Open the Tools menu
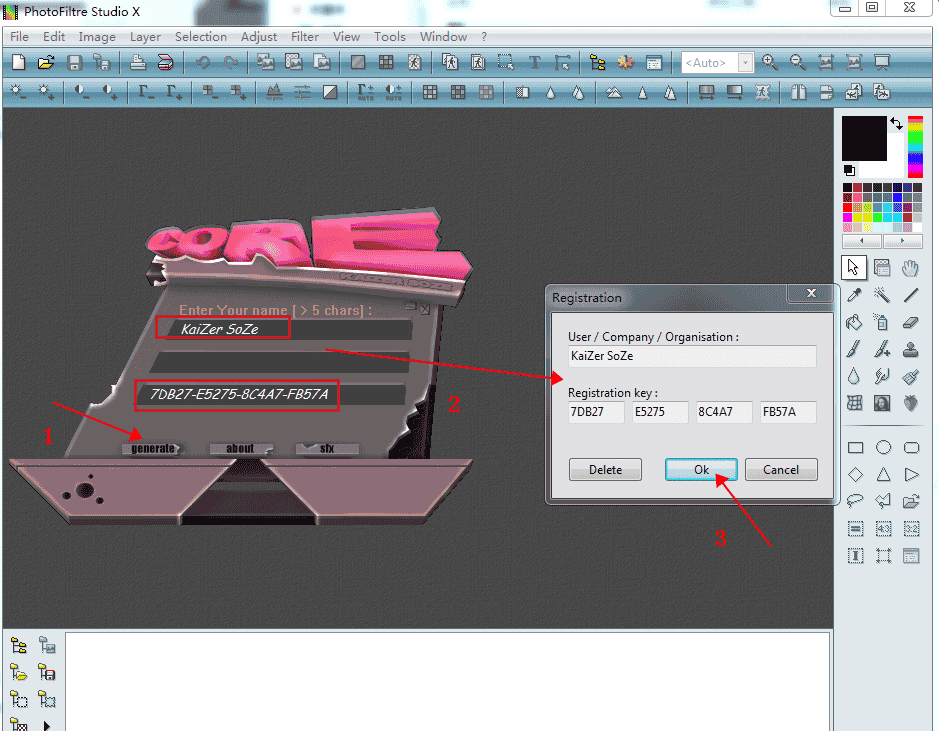Viewport: 939px width, 731px height. (x=390, y=37)
